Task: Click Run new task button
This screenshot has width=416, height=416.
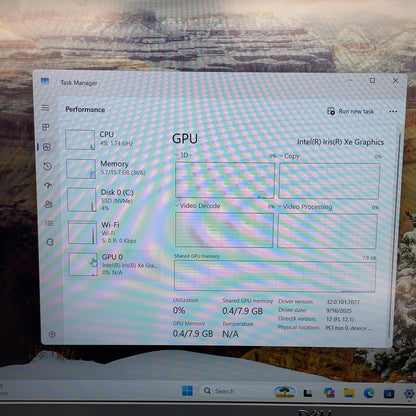Action: tap(350, 111)
